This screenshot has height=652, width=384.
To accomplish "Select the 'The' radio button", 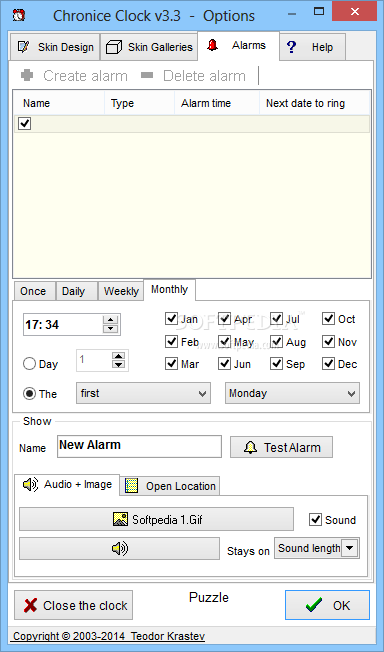I will click(x=29, y=394).
